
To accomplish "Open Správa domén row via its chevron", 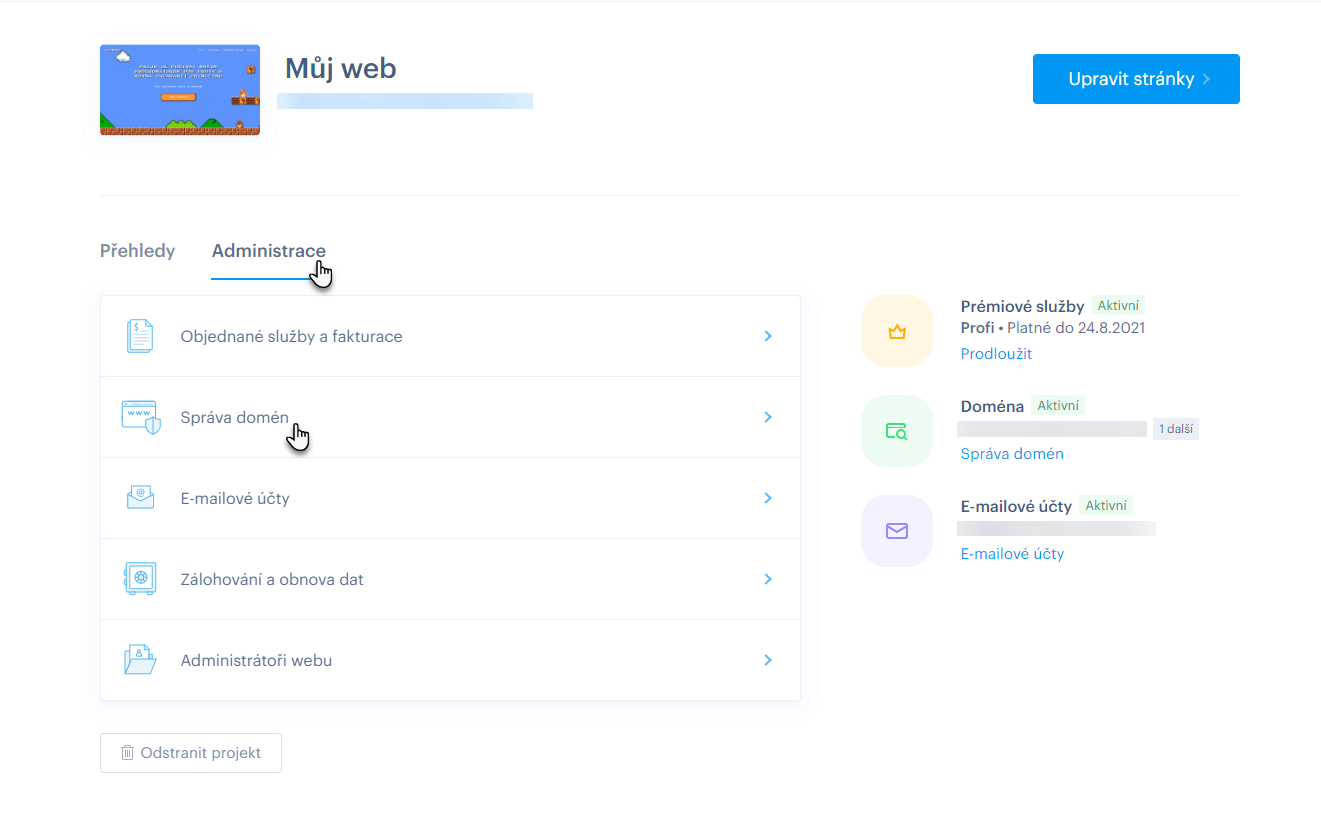I will (768, 417).
